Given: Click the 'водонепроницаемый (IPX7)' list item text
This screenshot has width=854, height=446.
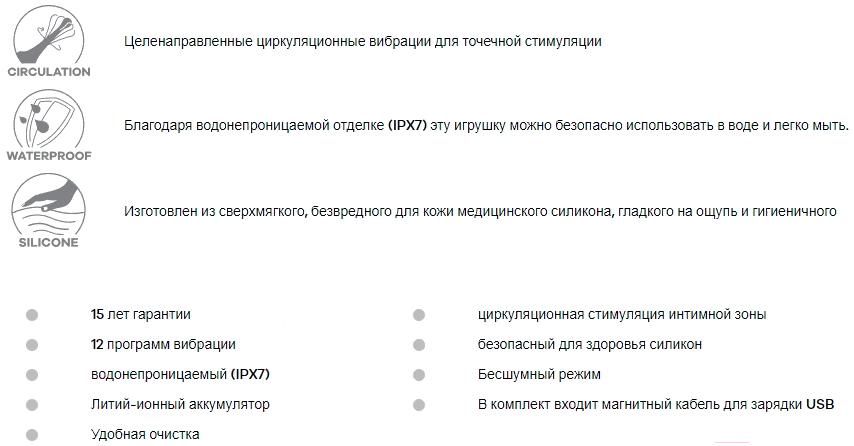Looking at the screenshot, I should (x=180, y=375).
